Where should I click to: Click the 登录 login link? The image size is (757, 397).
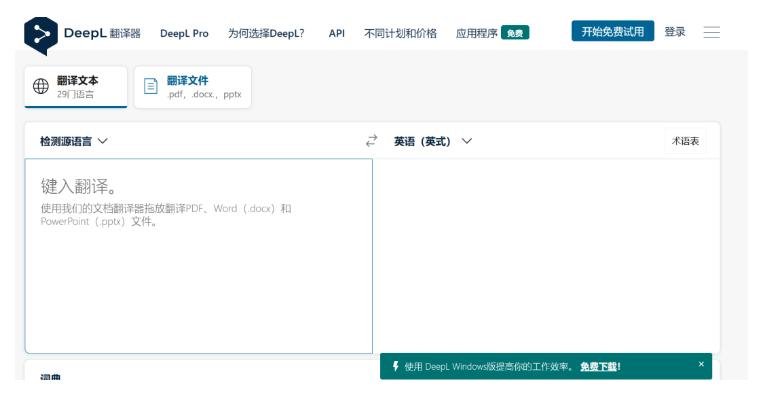pyautogui.click(x=674, y=32)
